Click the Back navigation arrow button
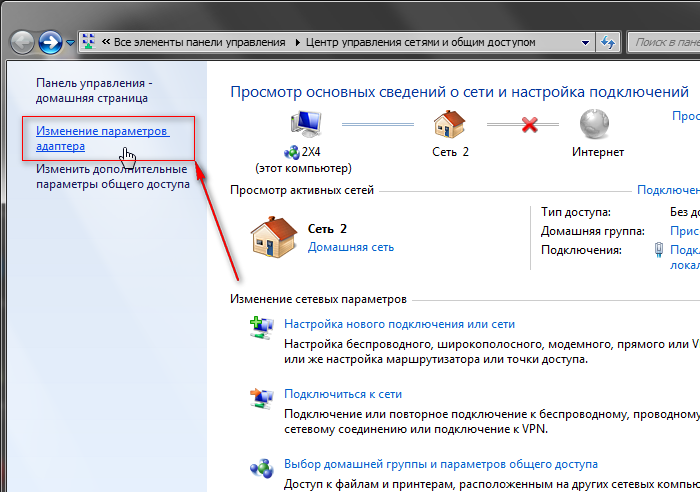Screen dimensions: 700x492 (22, 43)
